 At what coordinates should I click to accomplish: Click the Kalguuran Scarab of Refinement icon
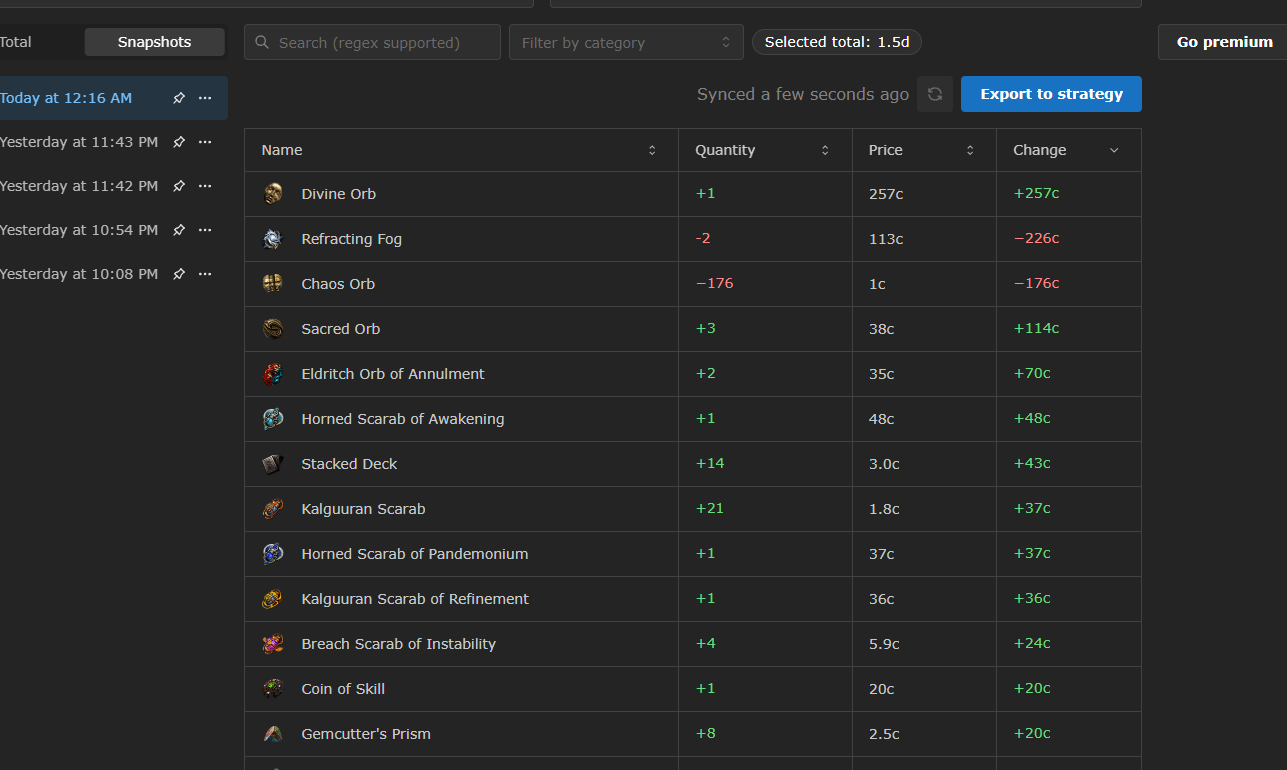[x=273, y=599]
